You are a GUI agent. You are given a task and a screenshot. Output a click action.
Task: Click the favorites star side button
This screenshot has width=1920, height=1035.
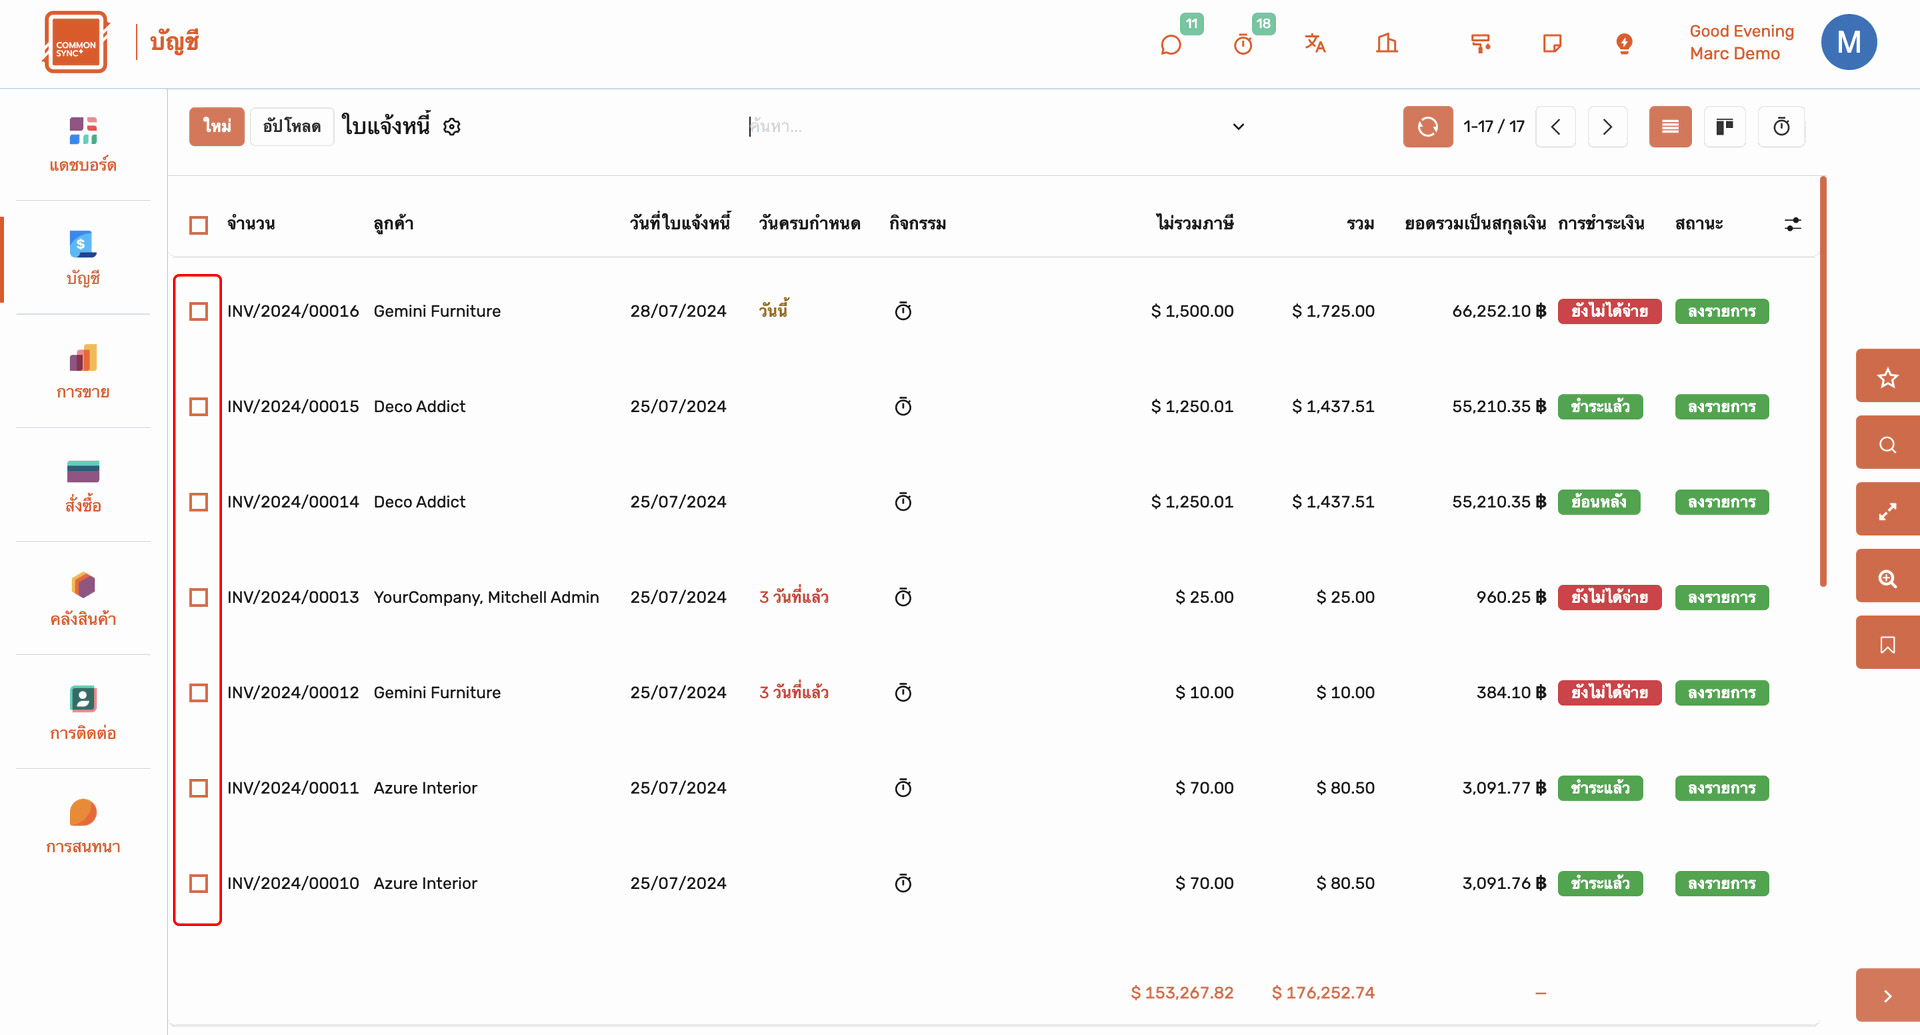(1887, 377)
